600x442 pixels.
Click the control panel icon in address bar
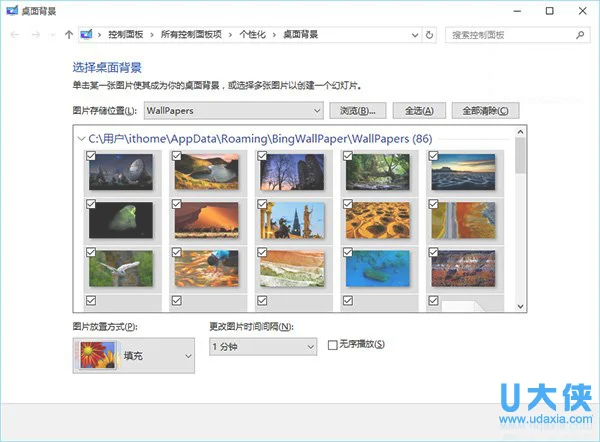[86, 35]
